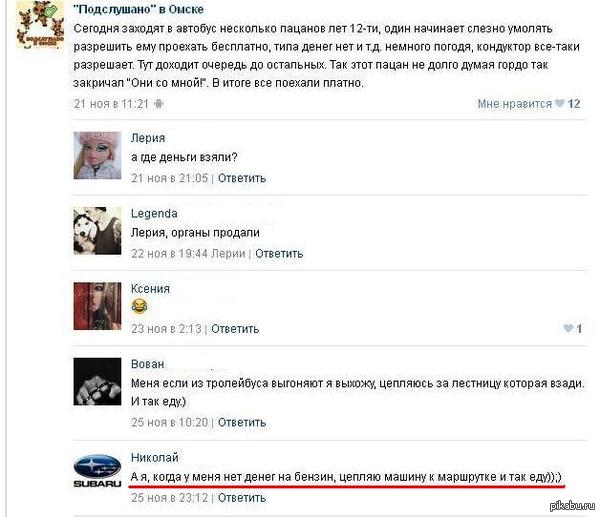600x517 pixels.
Task: Reply to Лерия's comment with Ответить
Action: click(x=242, y=178)
